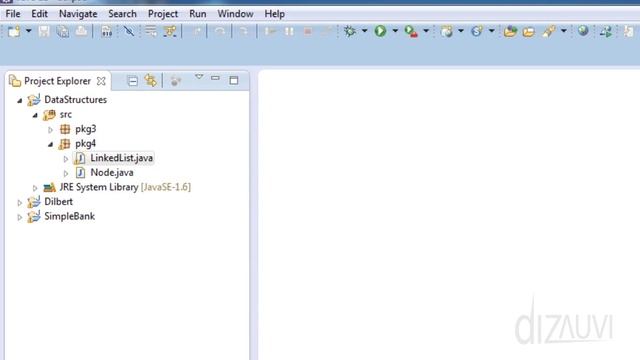Collapse the DataStructures project node
Viewport: 640px width, 360px height.
(20, 100)
